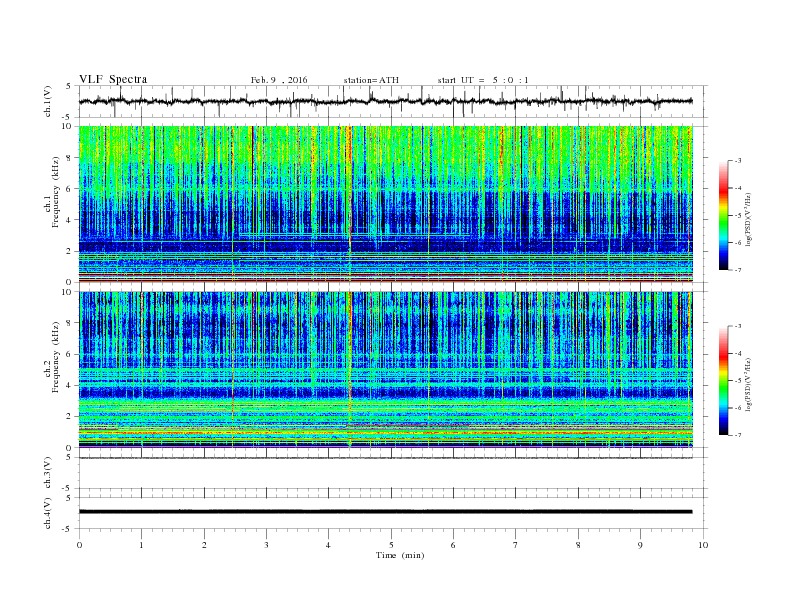Click the "VLF Spectra" title text
The image size is (792, 612).
(x=113, y=79)
